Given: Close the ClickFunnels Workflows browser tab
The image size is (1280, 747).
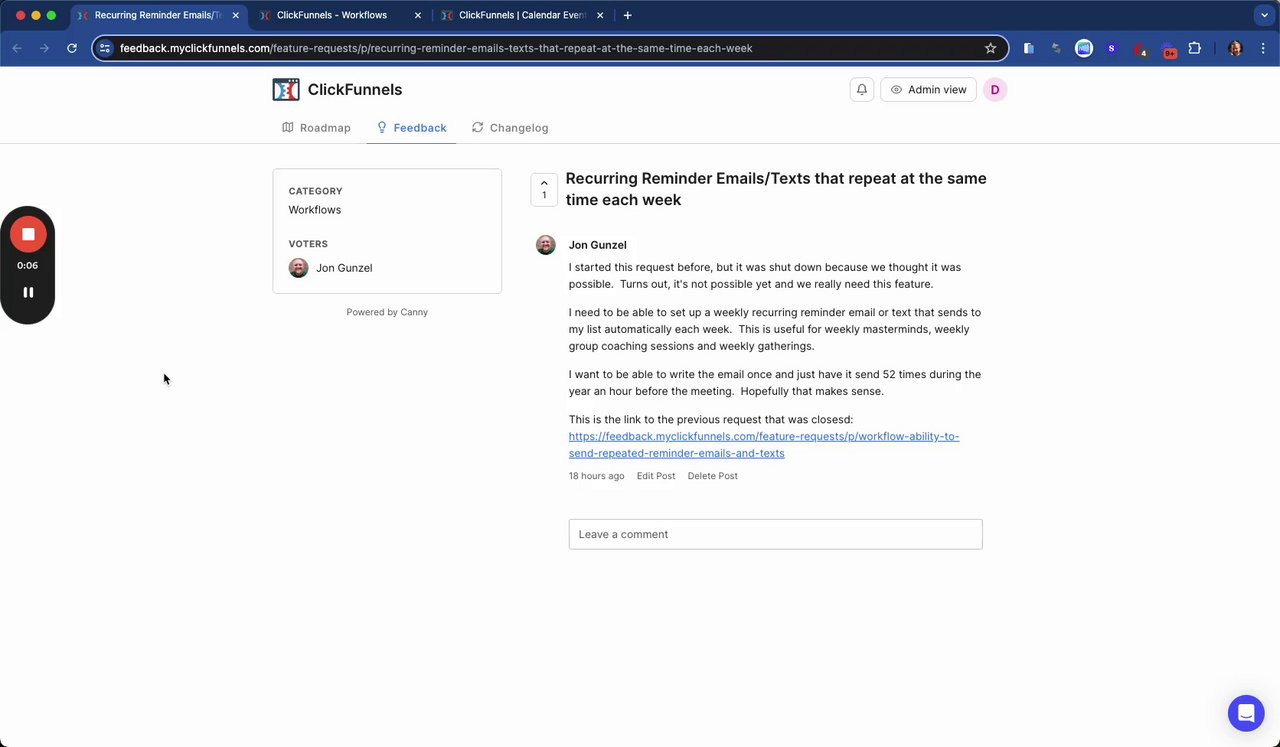Looking at the screenshot, I should [418, 15].
